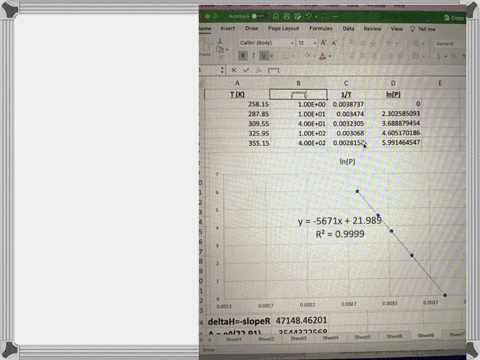Select column A header
Image resolution: width=480 pixels, height=360 pixels.
click(237, 83)
